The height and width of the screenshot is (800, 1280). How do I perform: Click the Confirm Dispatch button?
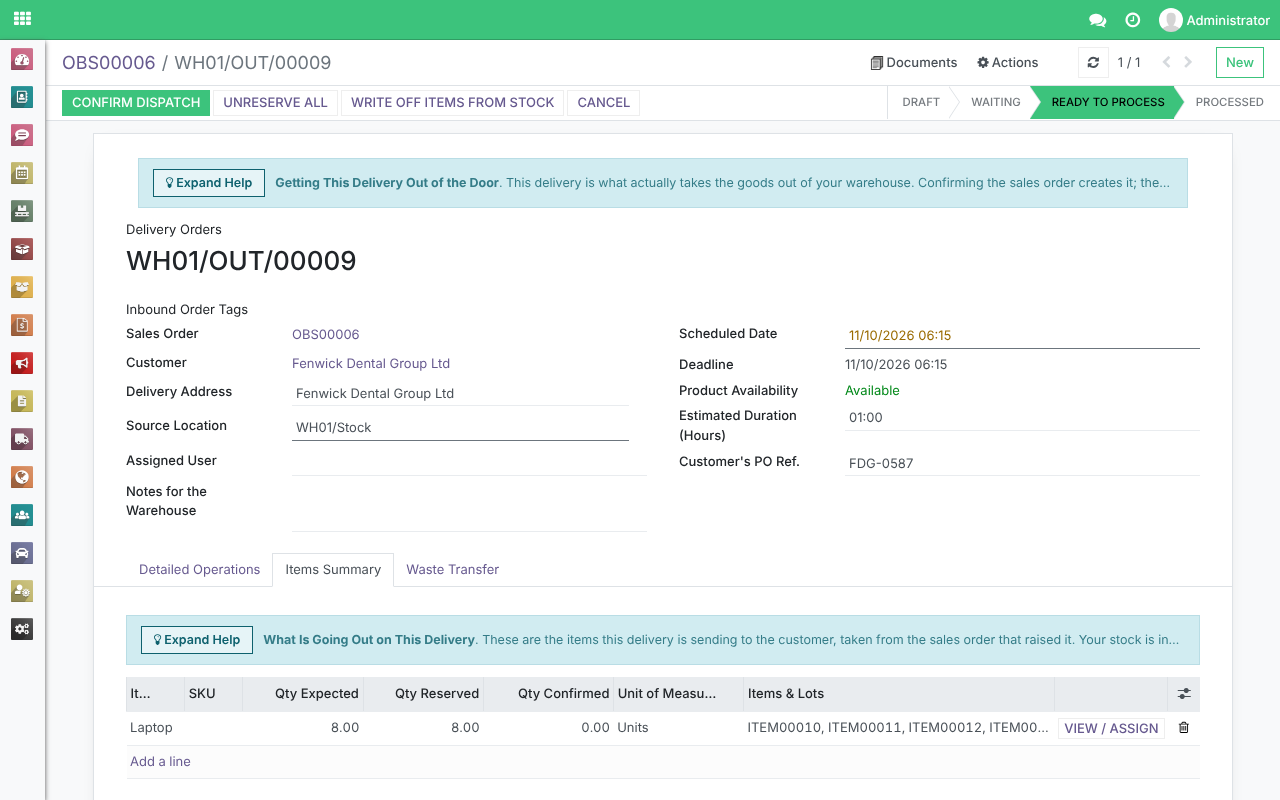point(136,102)
